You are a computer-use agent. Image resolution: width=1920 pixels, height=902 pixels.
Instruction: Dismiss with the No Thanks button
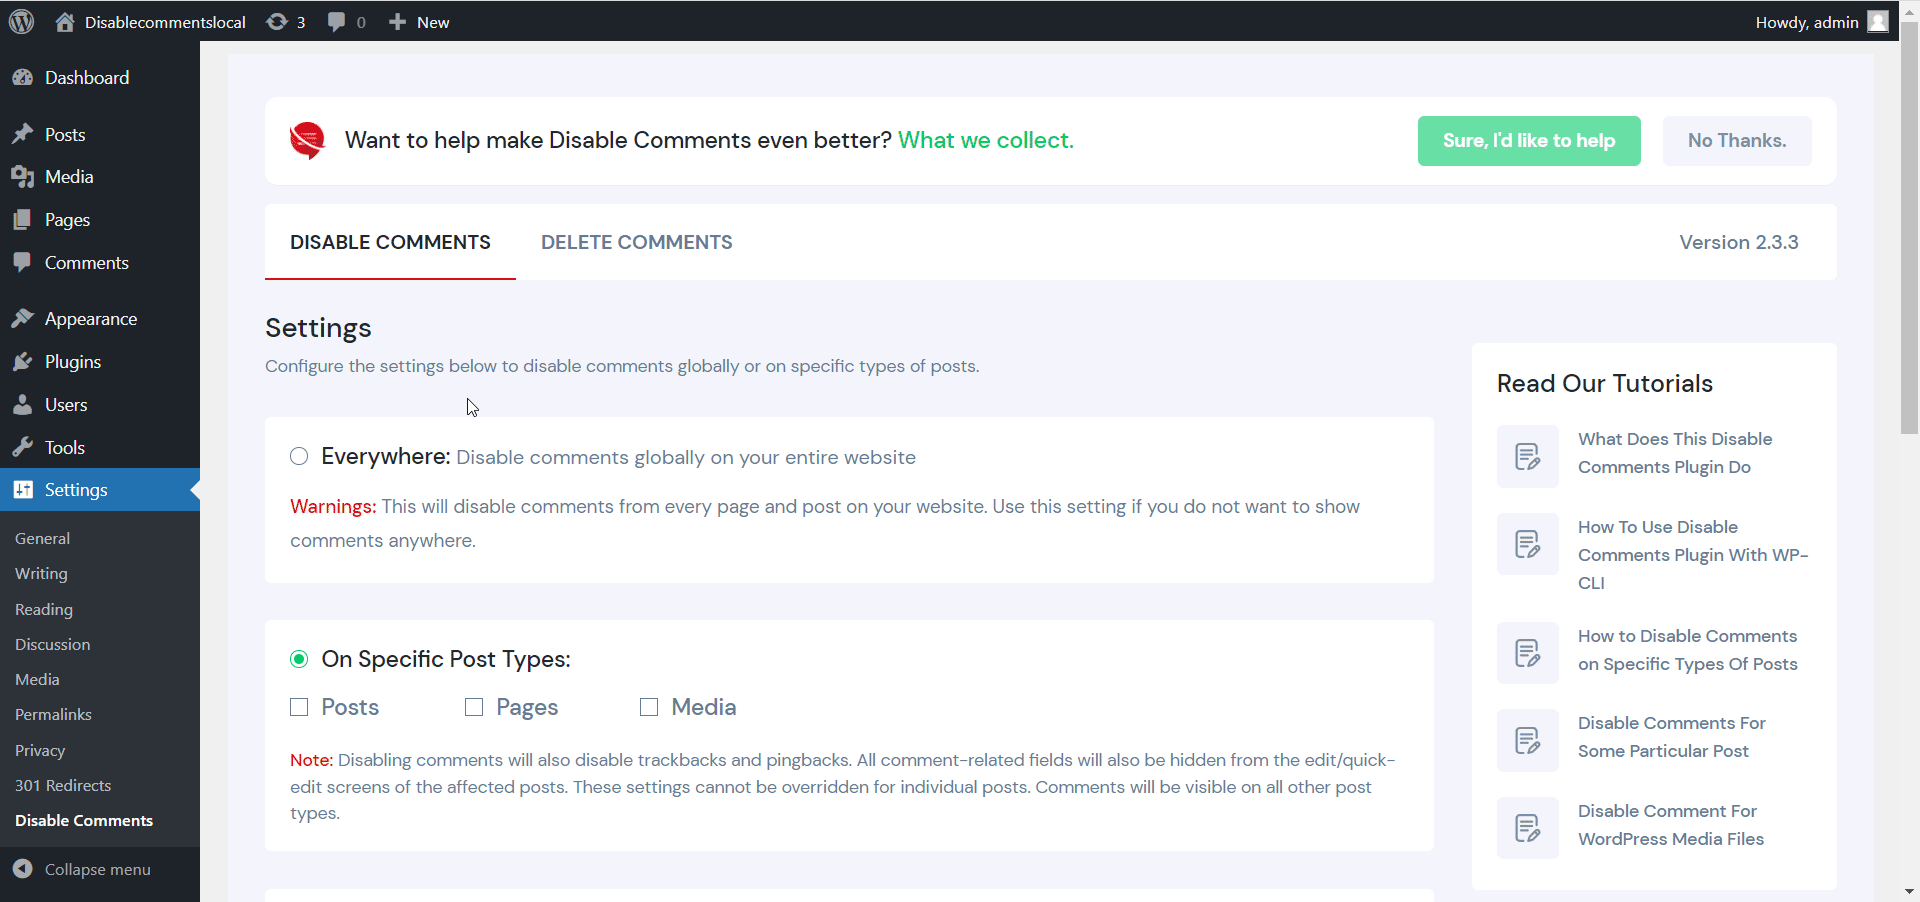(x=1736, y=141)
